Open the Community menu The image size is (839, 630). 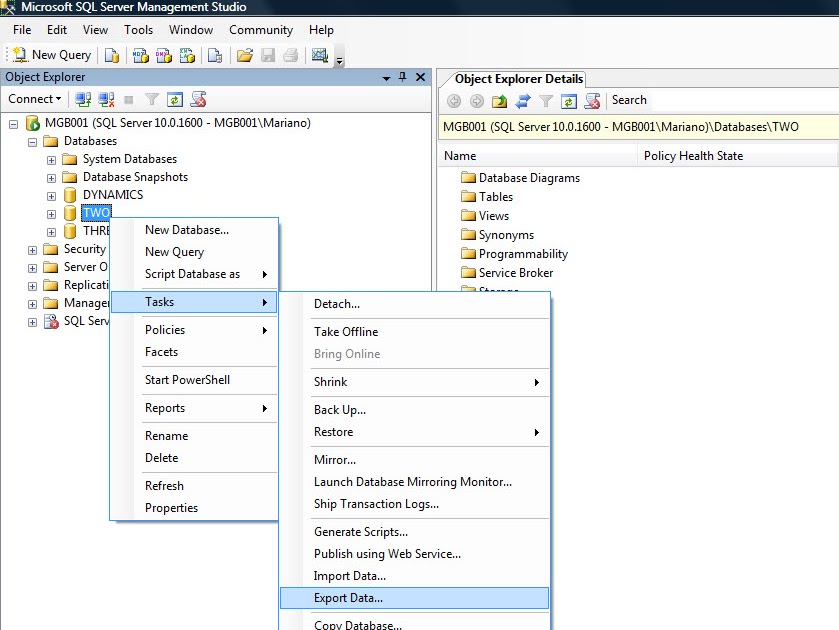tap(261, 30)
